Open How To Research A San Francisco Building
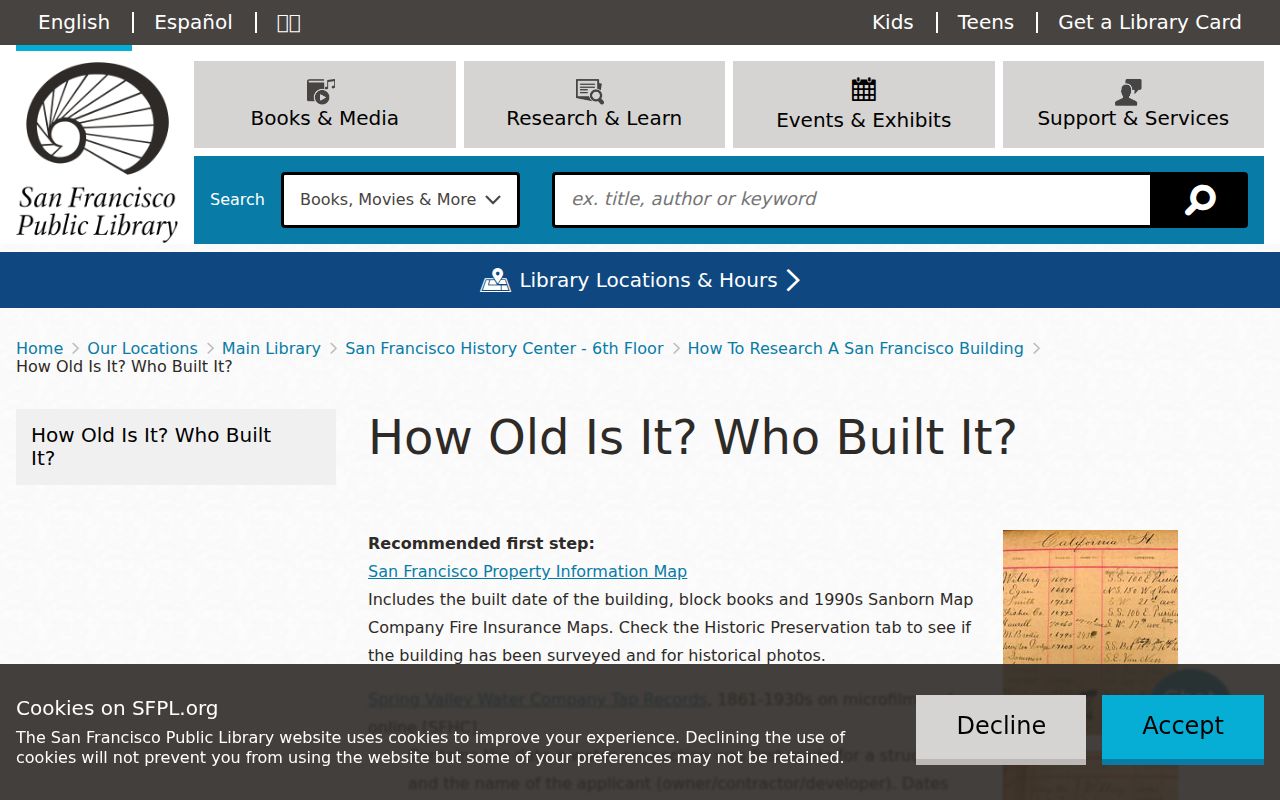Screen dimensions: 1280x800 click(x=856, y=348)
